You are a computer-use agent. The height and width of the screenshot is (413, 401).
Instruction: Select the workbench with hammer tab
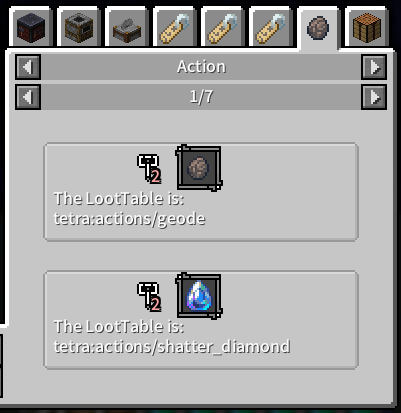[127, 27]
